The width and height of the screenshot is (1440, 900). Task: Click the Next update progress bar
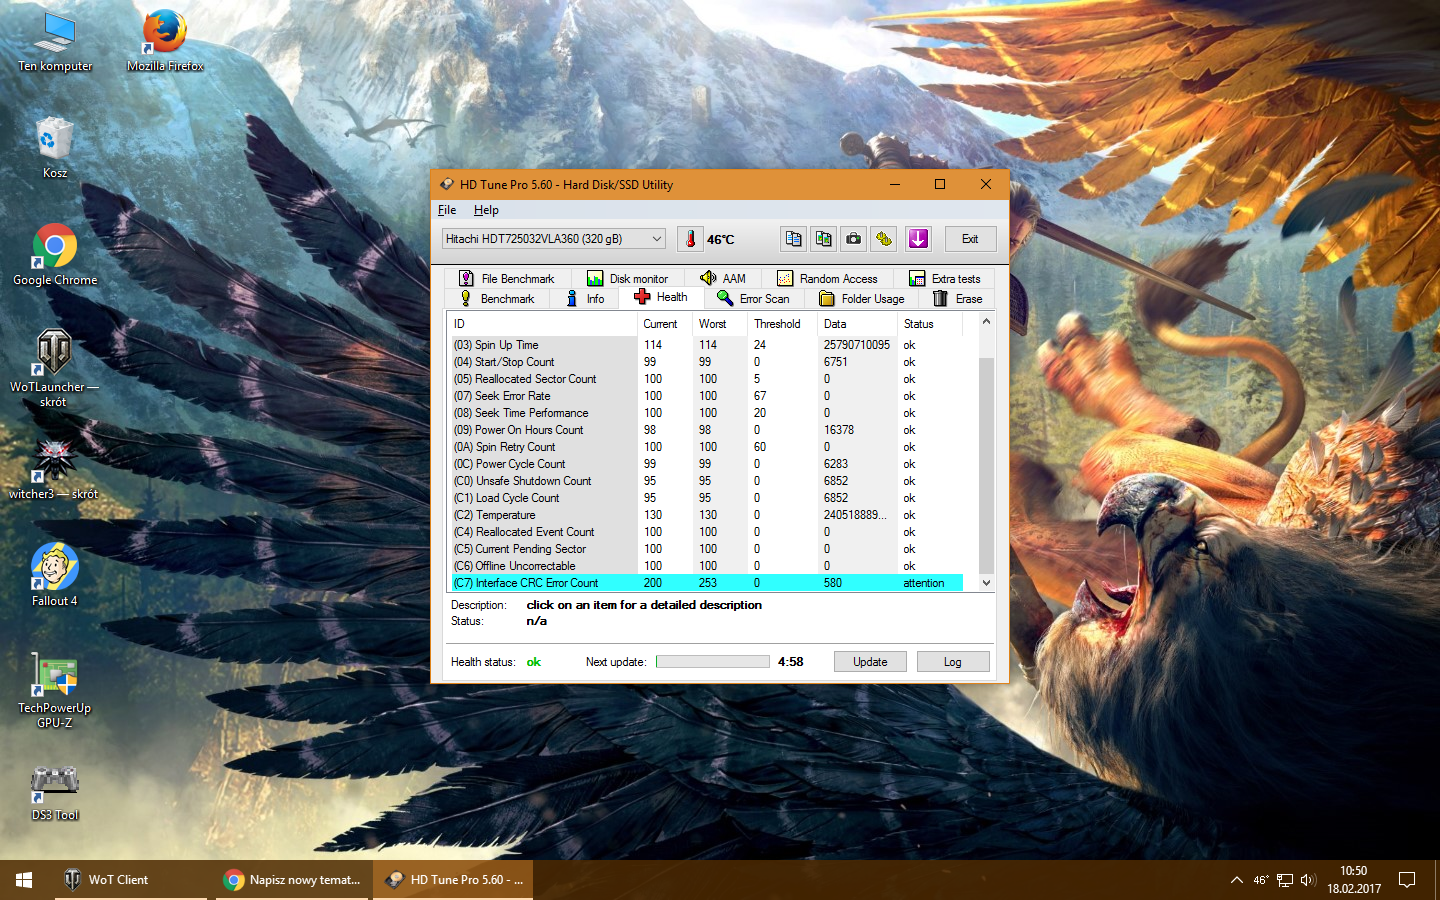[713, 662]
